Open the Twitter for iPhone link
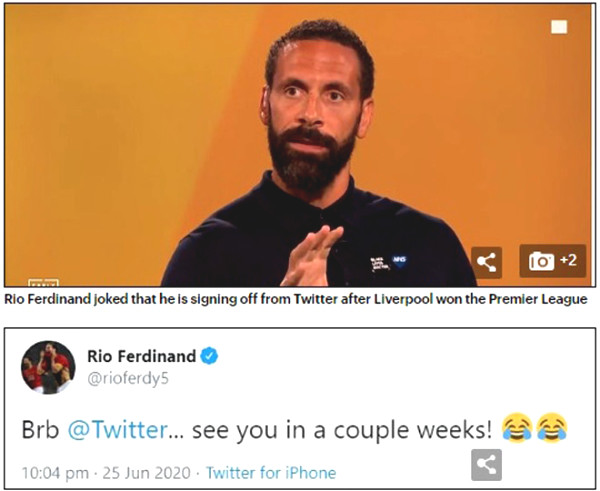 coord(271,473)
